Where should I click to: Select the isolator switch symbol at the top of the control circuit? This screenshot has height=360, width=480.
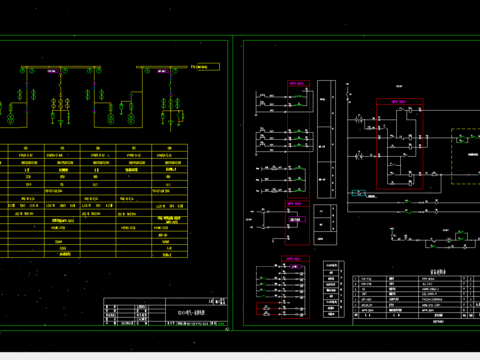pos(348,94)
